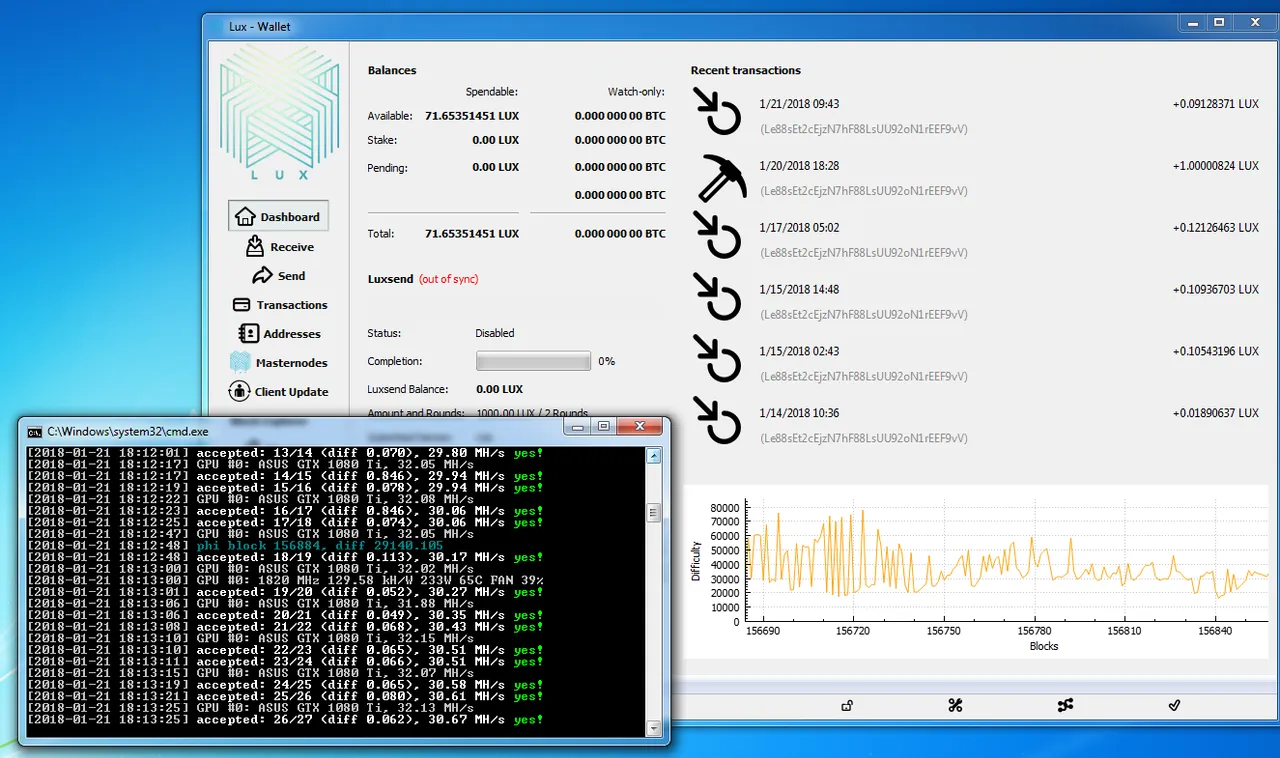Click the Available 71.65351451 LUX balance
The height and width of the screenshot is (758, 1280).
pyautogui.click(x=472, y=116)
